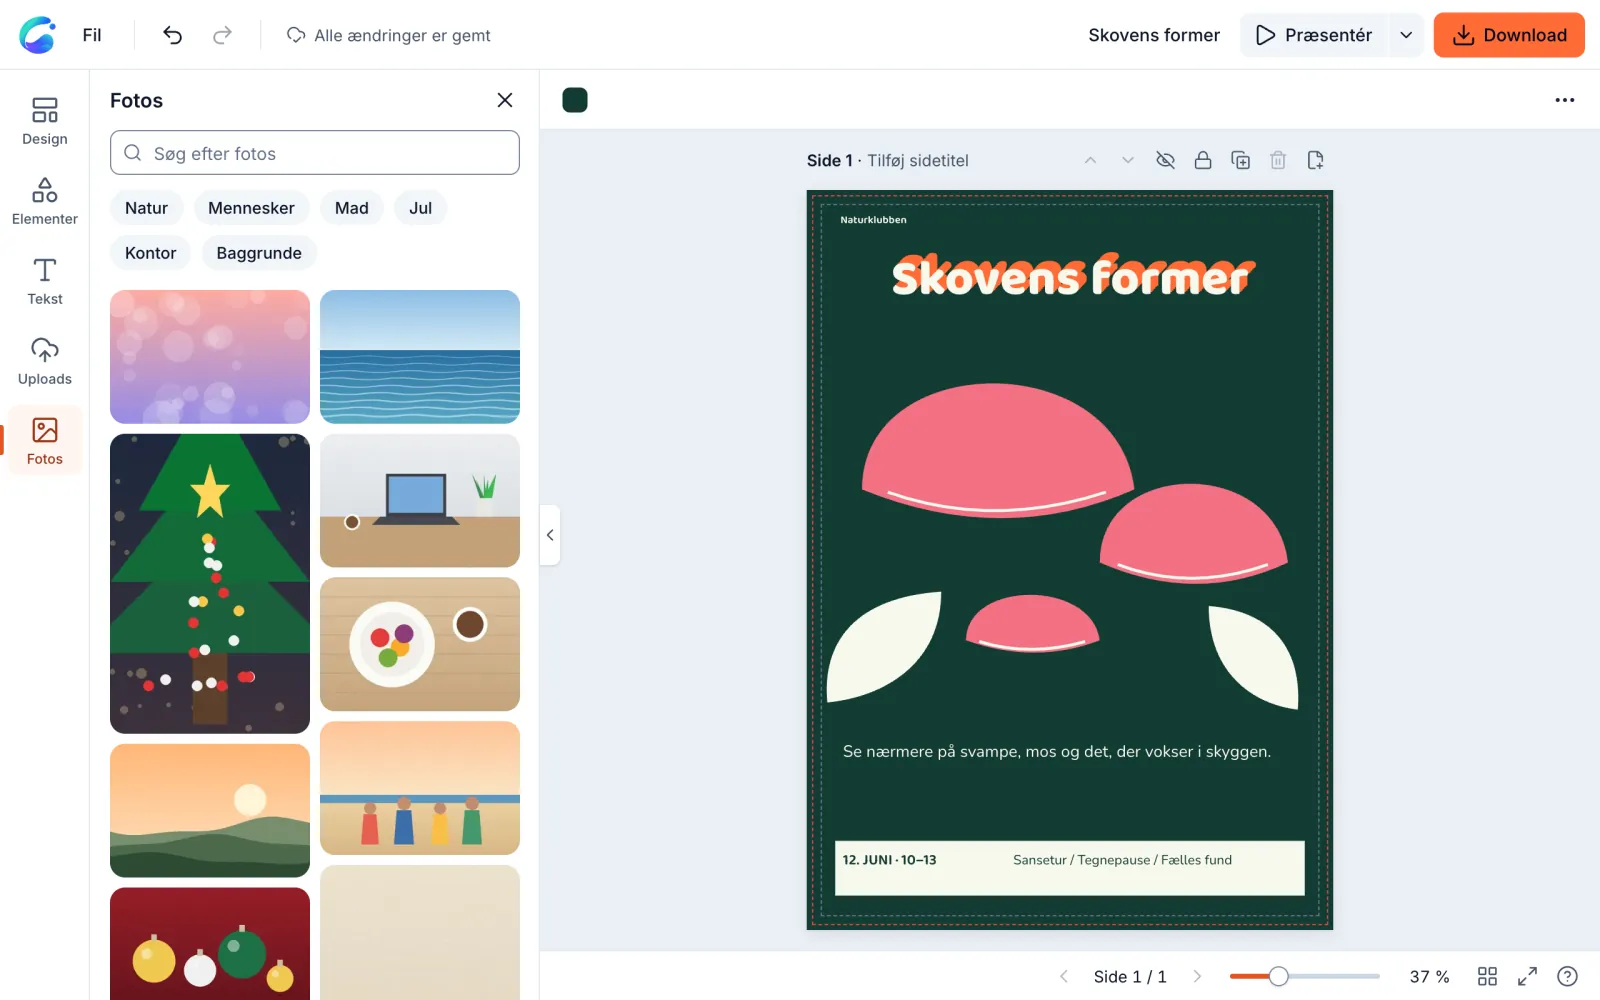Add a new page icon
This screenshot has width=1600, height=1000.
tap(1315, 160)
